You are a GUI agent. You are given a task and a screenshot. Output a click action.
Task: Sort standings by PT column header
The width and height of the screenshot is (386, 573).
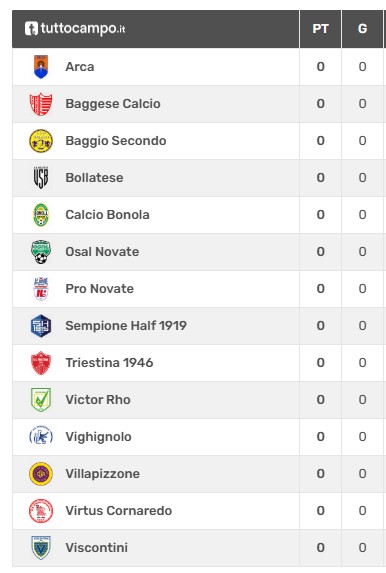click(x=321, y=29)
